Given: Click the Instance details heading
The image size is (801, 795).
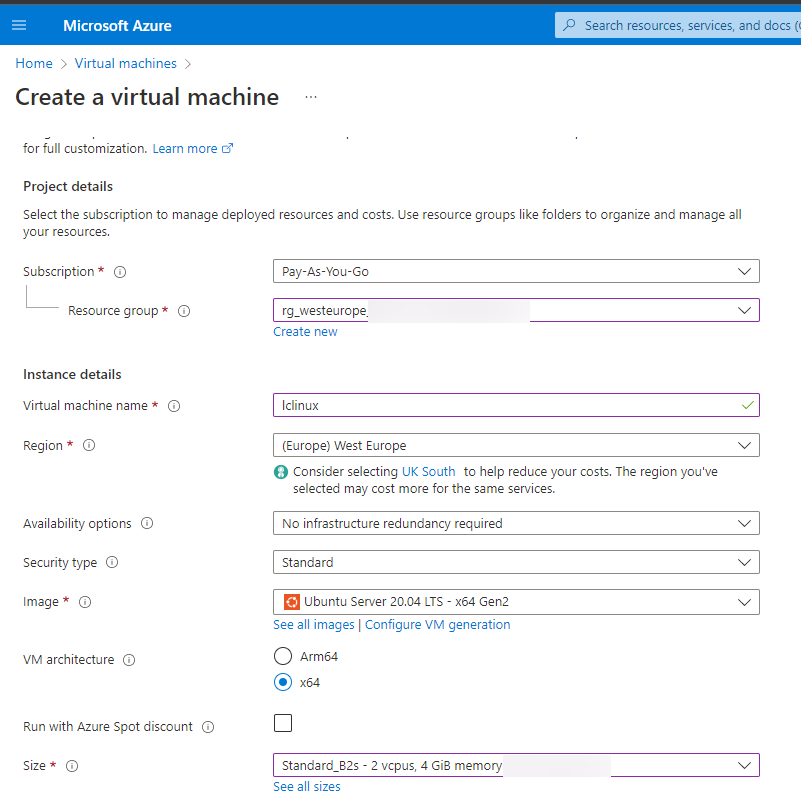Looking at the screenshot, I should (72, 375).
